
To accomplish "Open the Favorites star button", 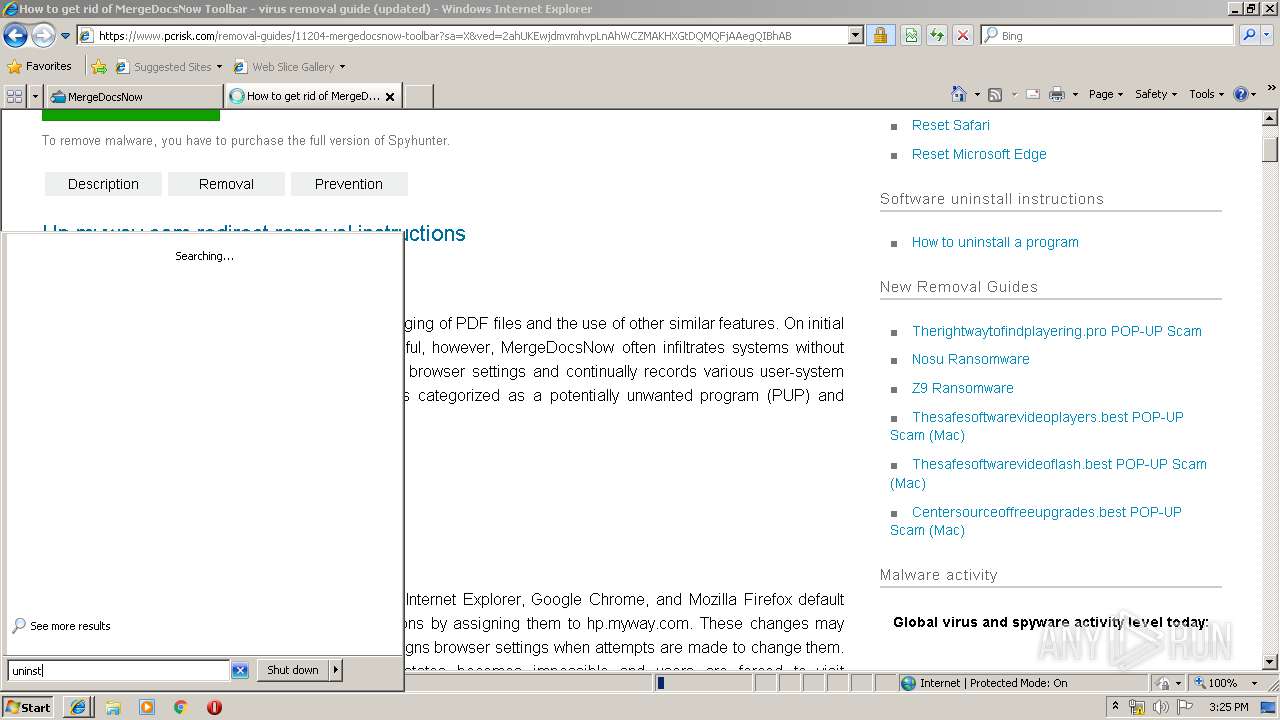I will (39, 66).
